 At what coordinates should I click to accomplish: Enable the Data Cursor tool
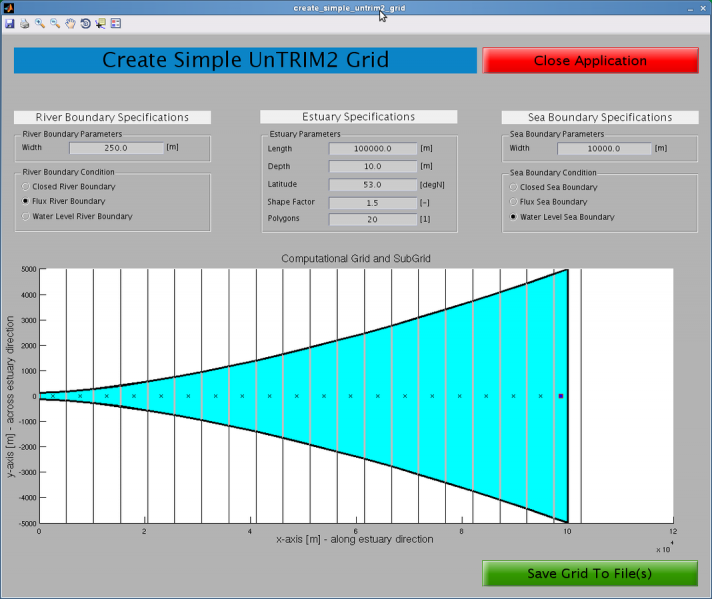pyautogui.click(x=100, y=23)
